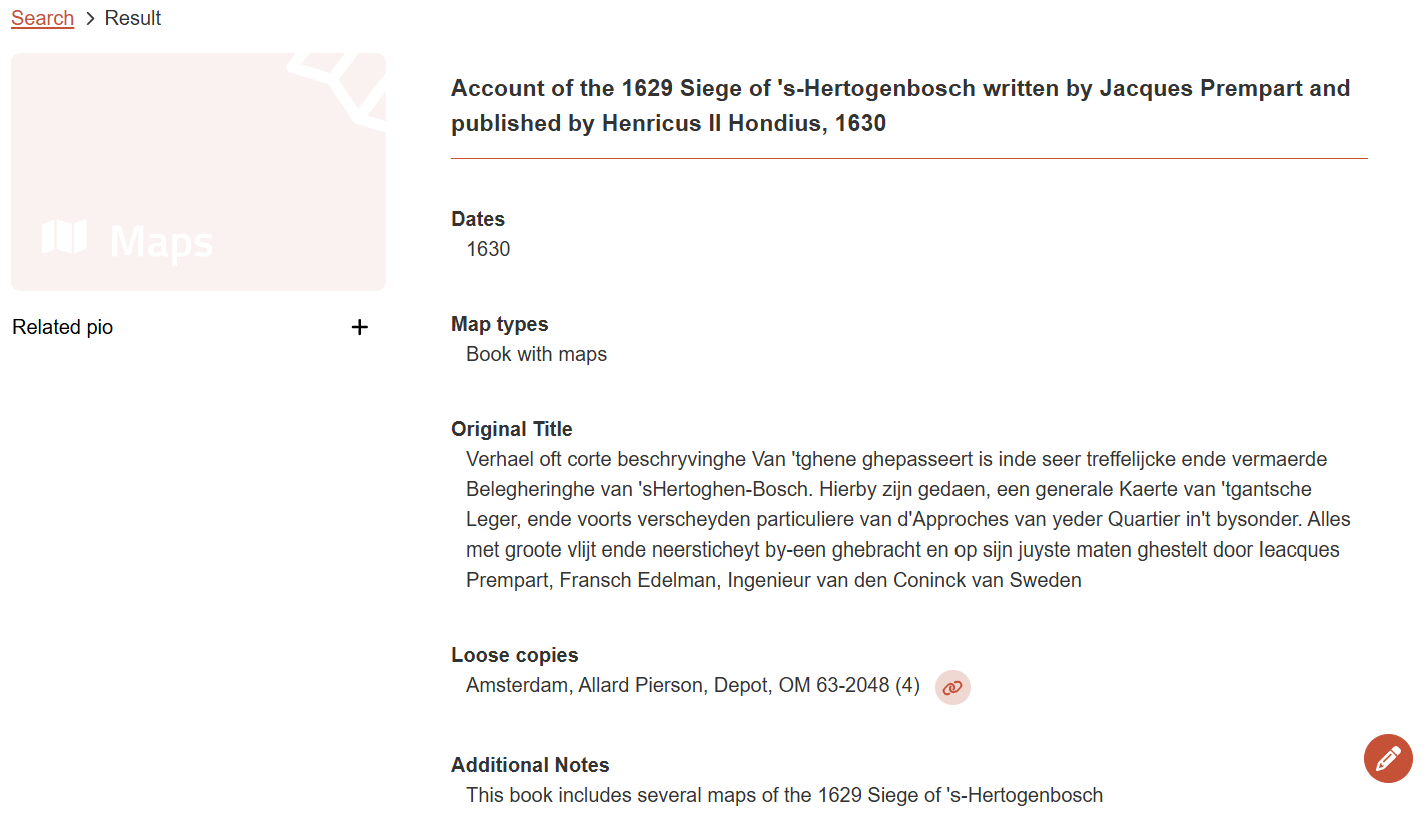Click the record title heading
The image size is (1428, 825).
[900, 105]
